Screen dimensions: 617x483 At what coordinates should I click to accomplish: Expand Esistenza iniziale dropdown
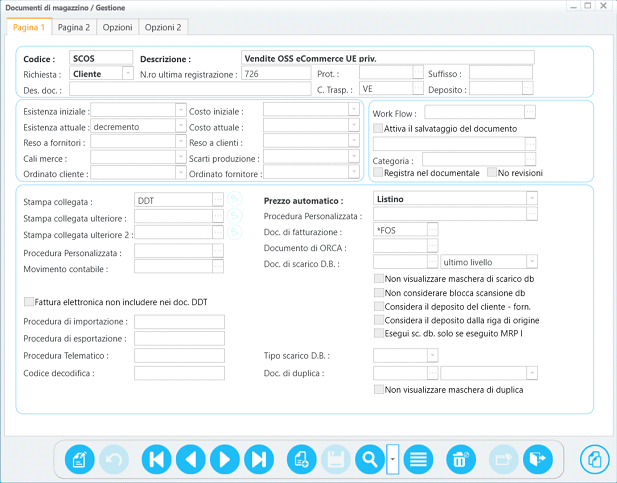tap(181, 109)
